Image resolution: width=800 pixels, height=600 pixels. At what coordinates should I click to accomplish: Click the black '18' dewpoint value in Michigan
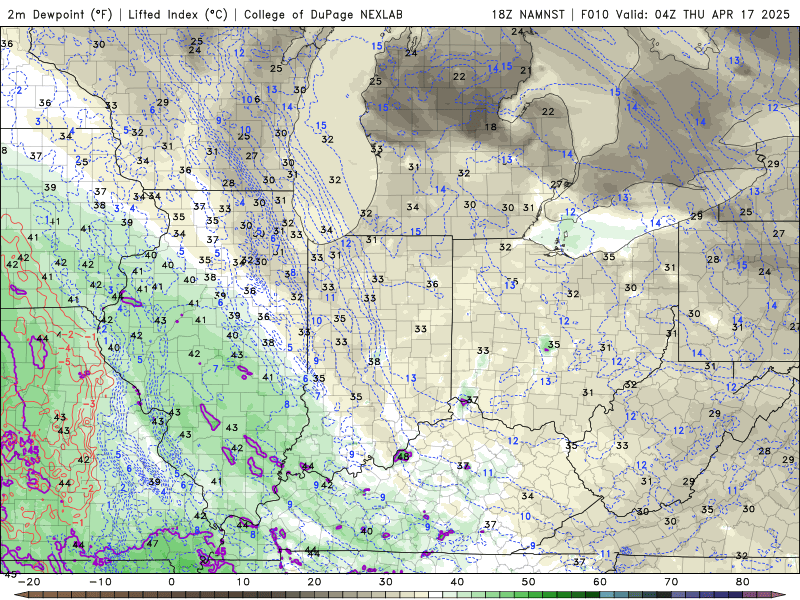490,127
